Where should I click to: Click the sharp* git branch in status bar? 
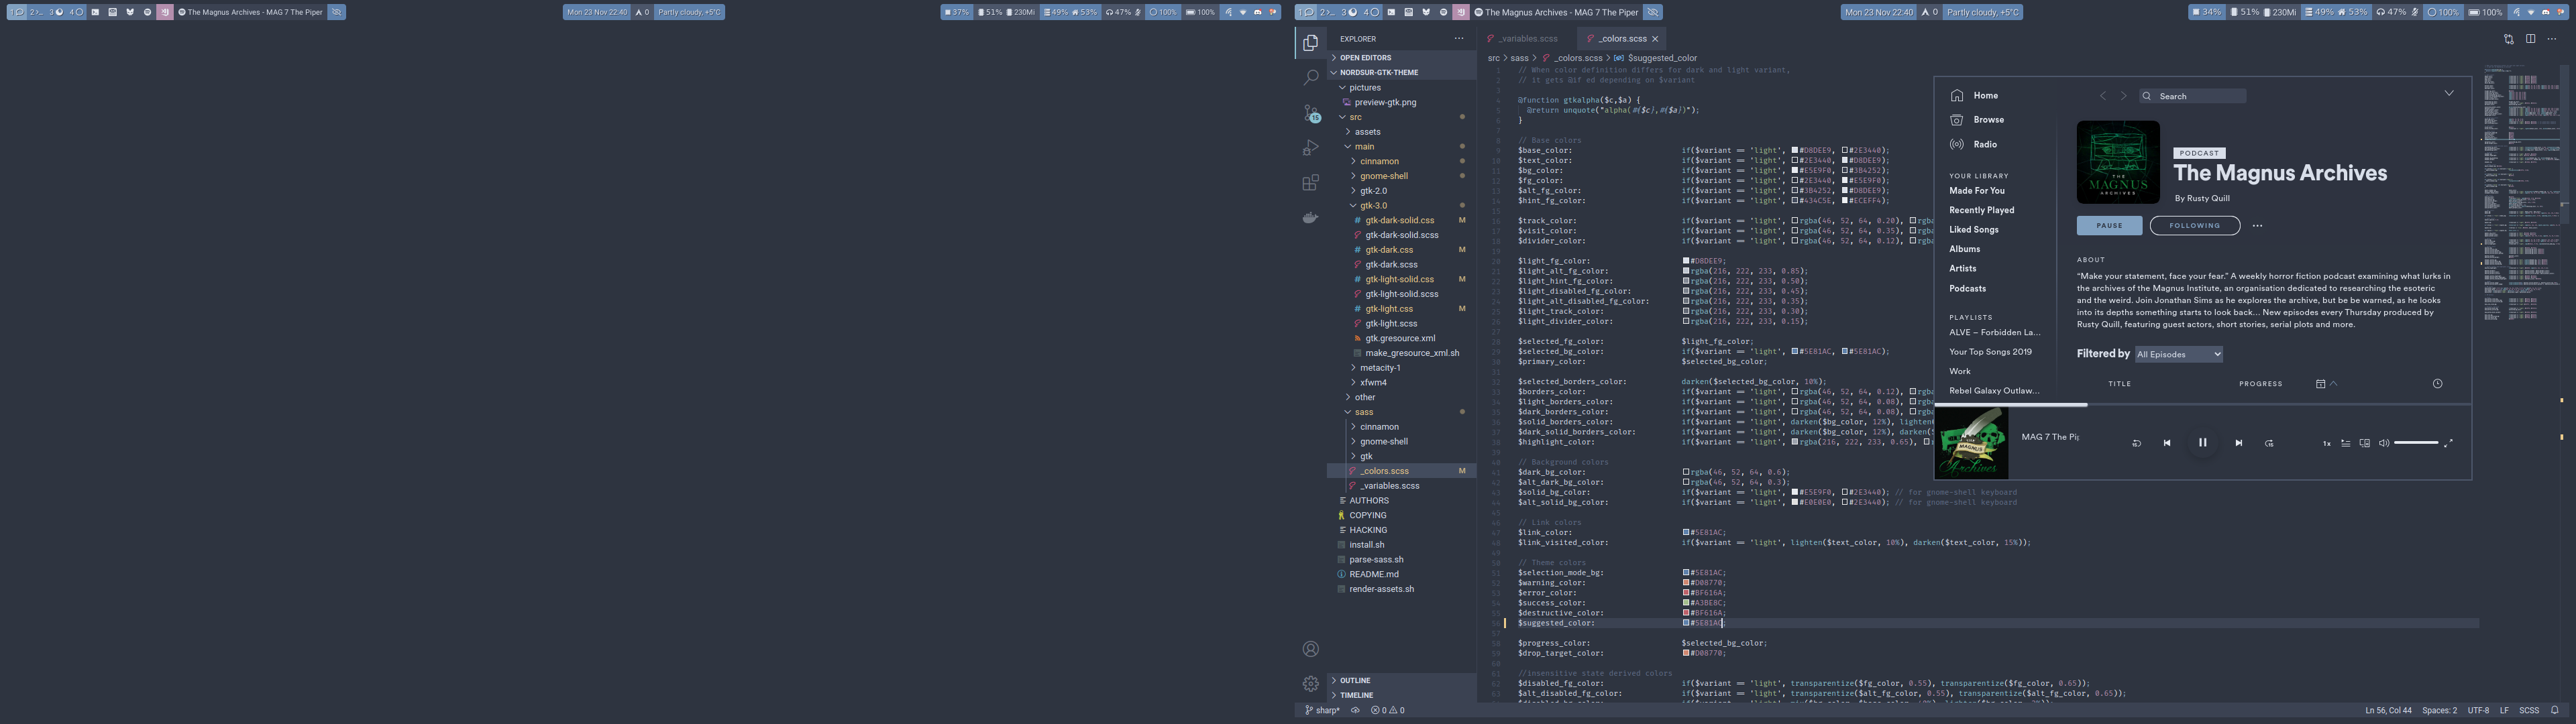[1322, 711]
